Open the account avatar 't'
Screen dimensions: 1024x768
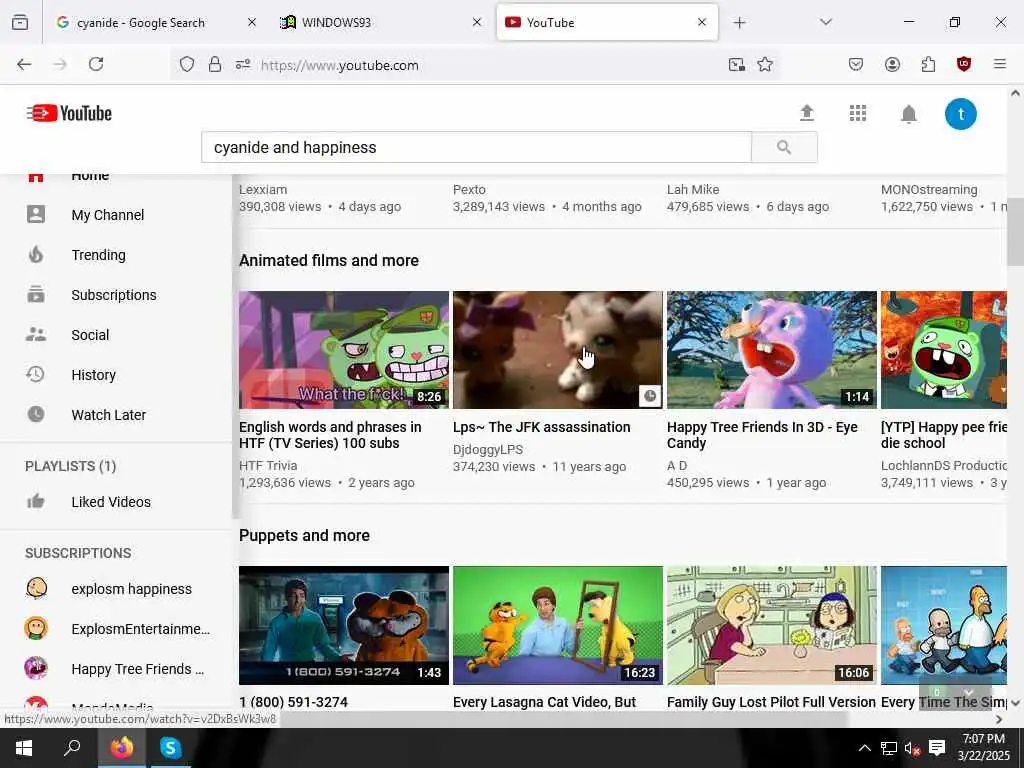[x=960, y=114]
